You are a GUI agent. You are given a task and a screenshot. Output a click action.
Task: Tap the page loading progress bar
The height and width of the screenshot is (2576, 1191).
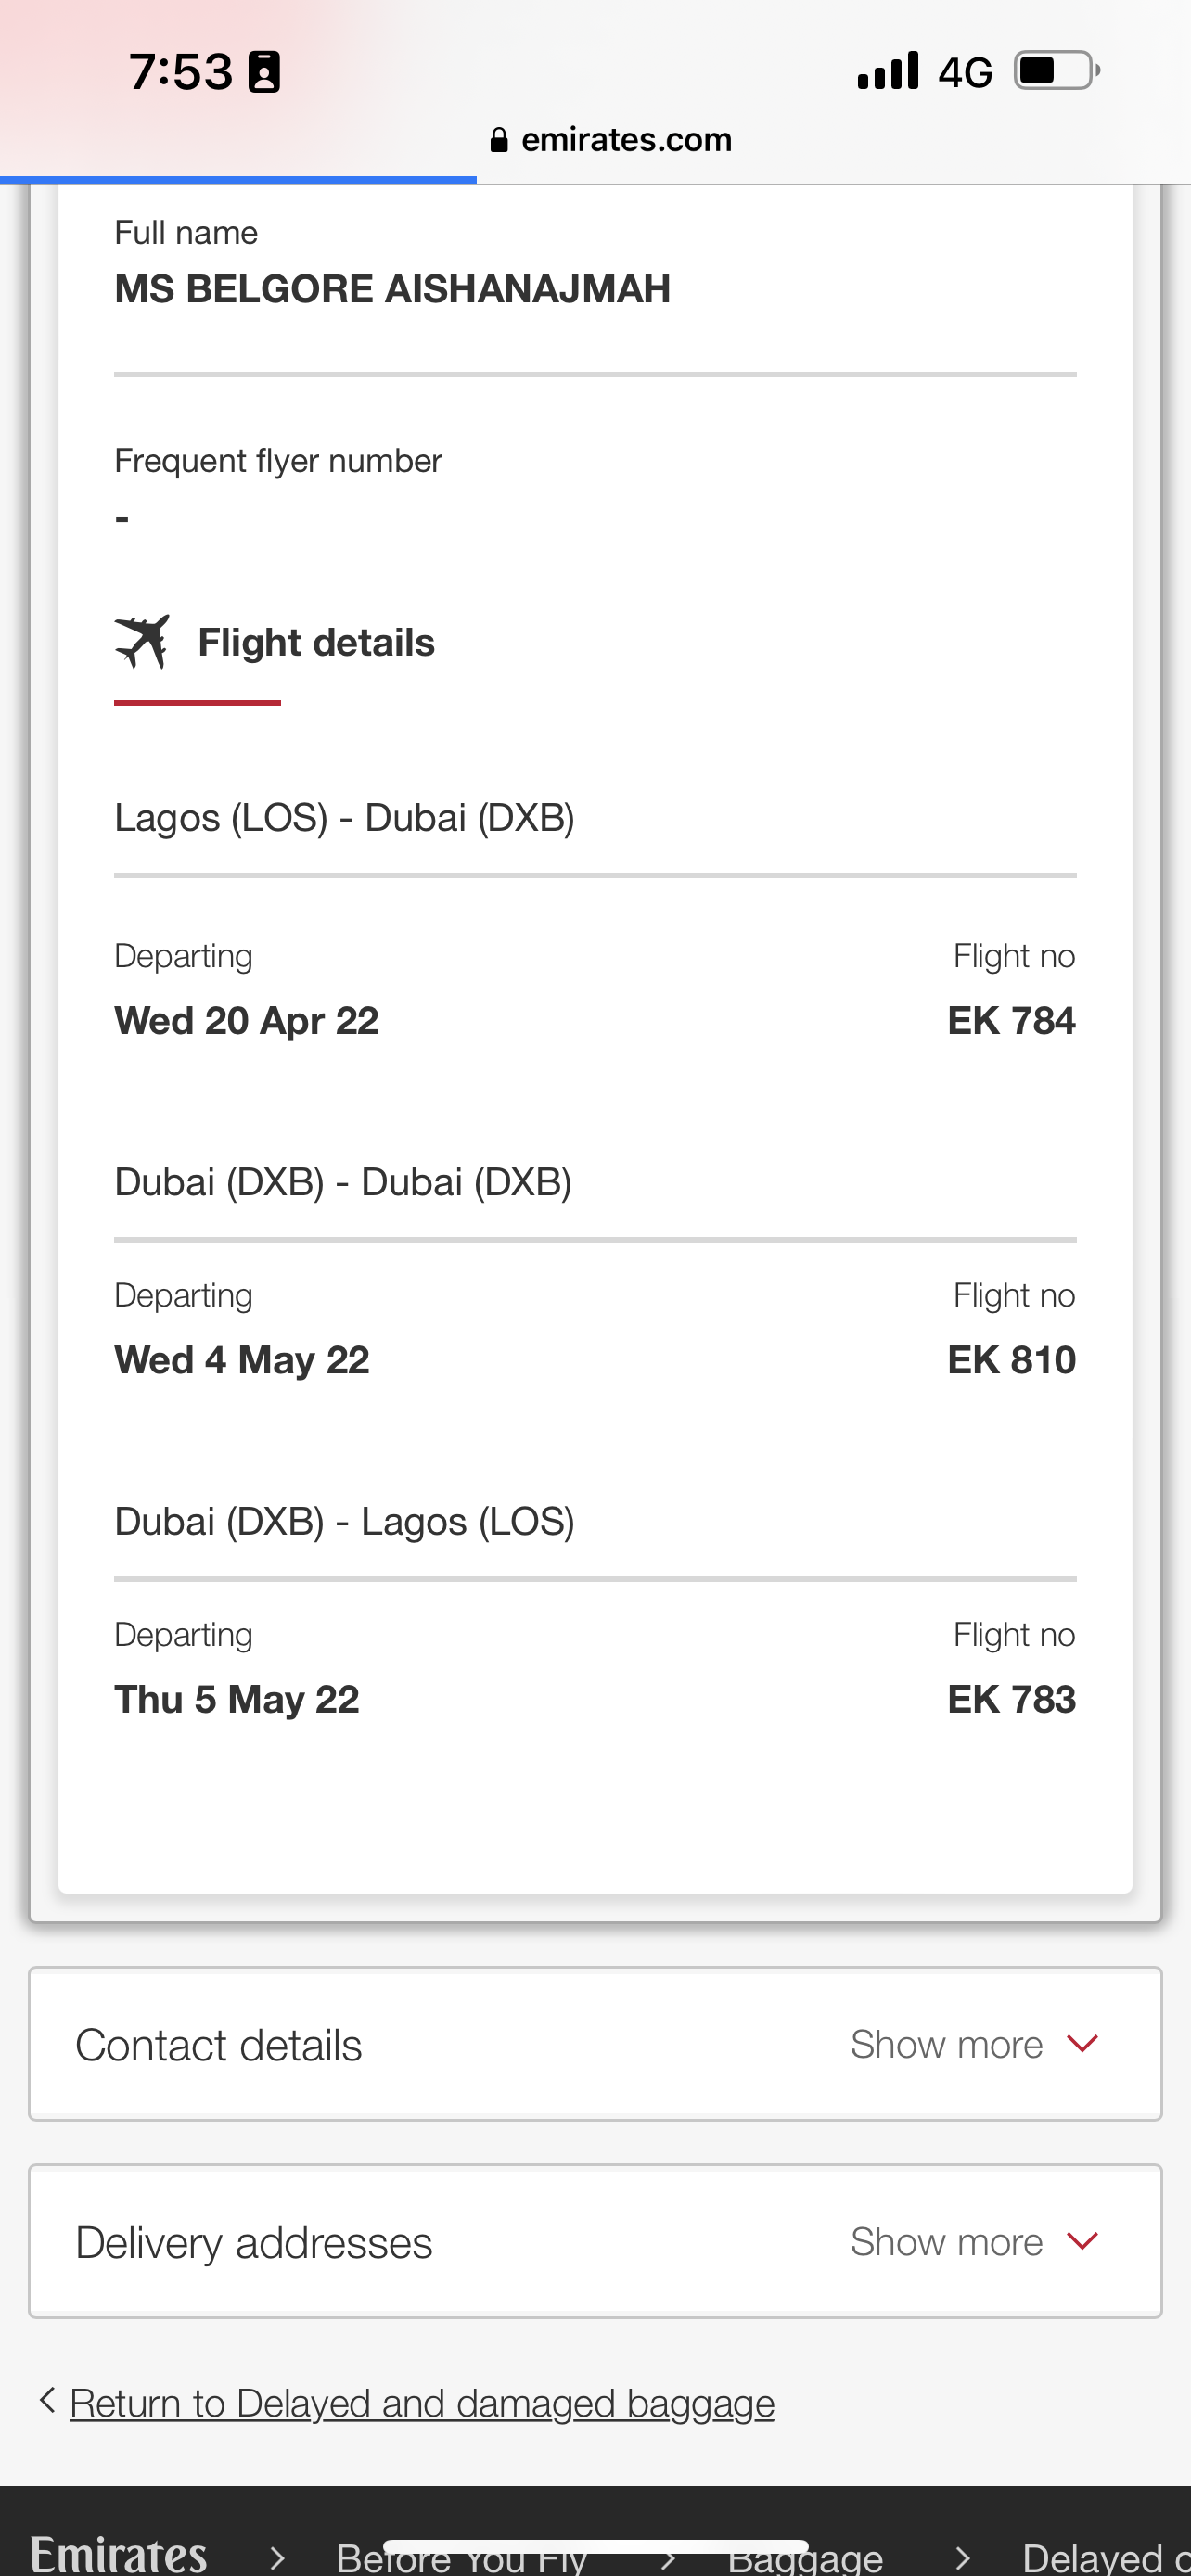click(x=238, y=180)
